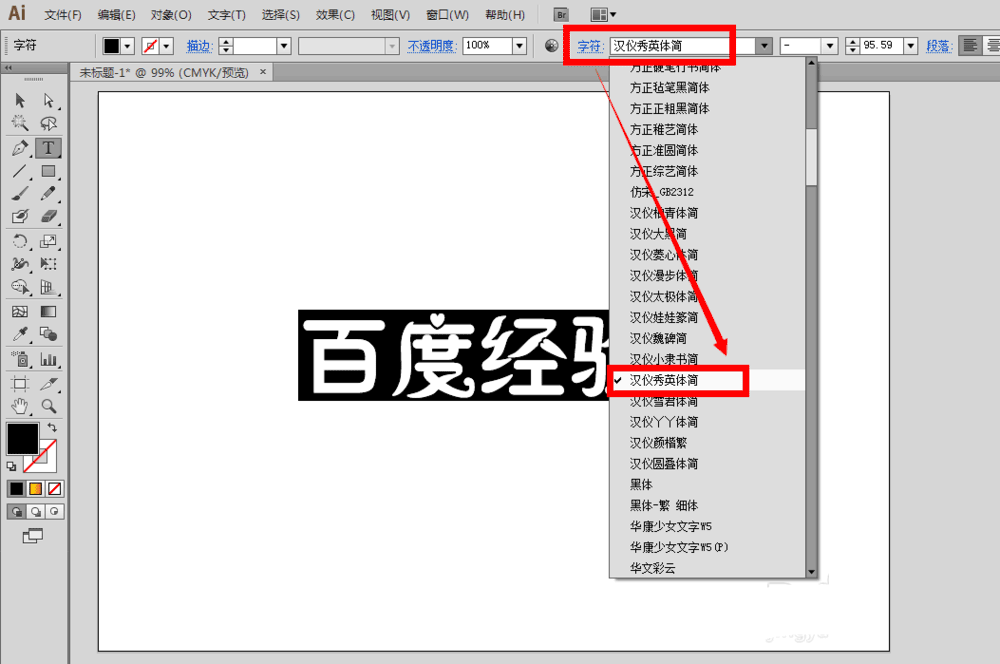Open stroke color dropdown in control bar

(167, 46)
